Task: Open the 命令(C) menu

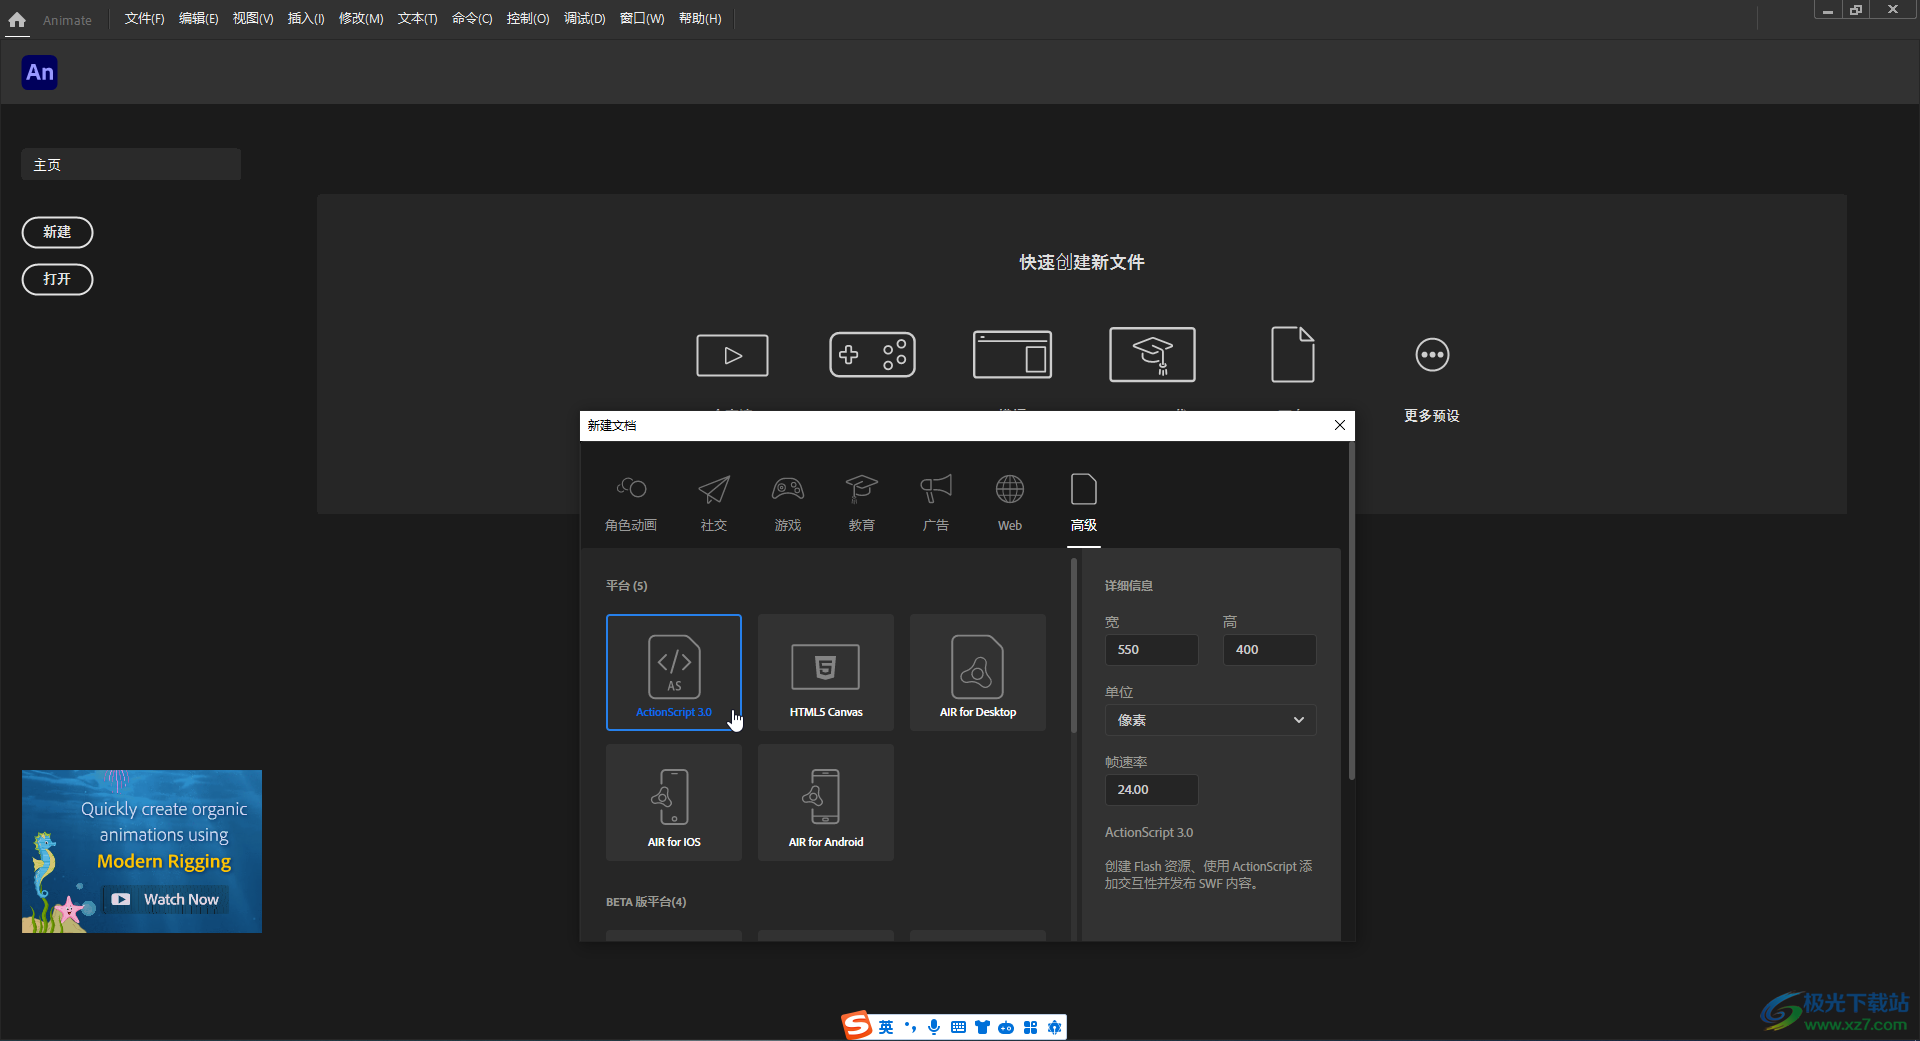Action: pyautogui.click(x=472, y=19)
